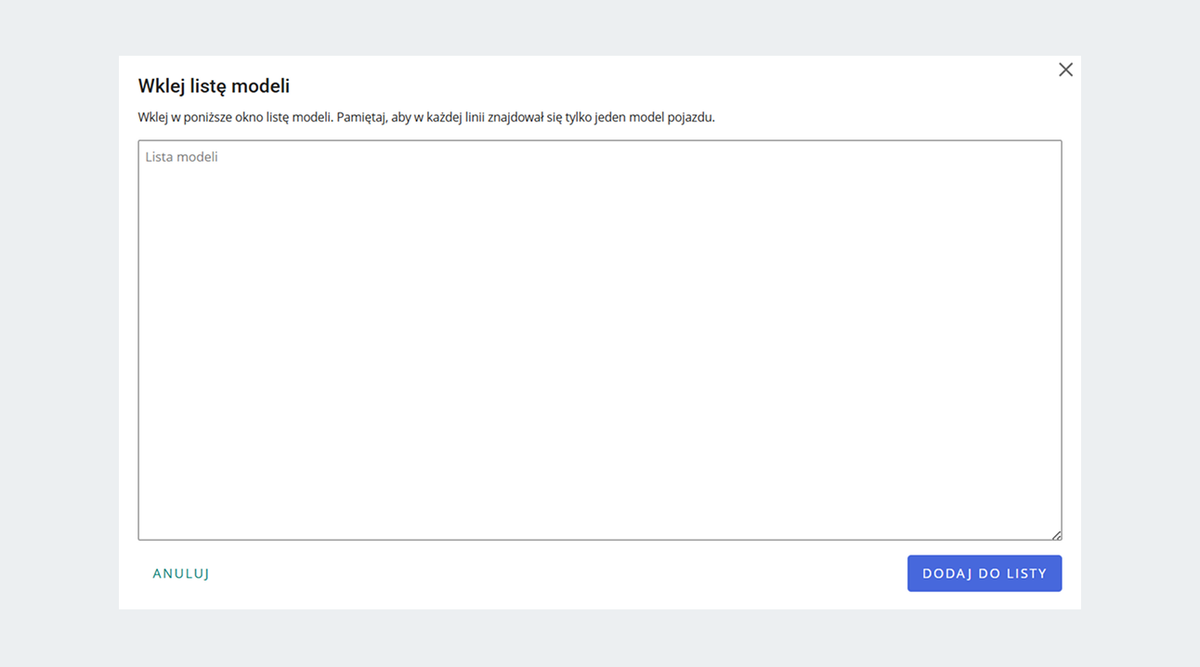Select the "Wklej listę modeli" heading
This screenshot has height=667, width=1200.
coord(214,87)
